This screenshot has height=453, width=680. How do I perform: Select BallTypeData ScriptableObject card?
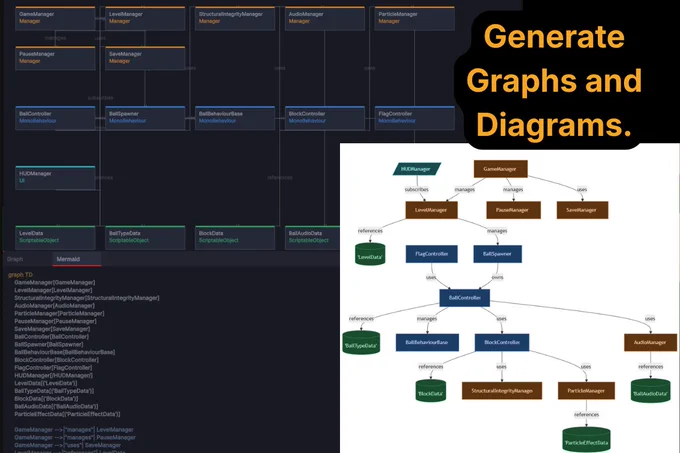[x=145, y=238]
